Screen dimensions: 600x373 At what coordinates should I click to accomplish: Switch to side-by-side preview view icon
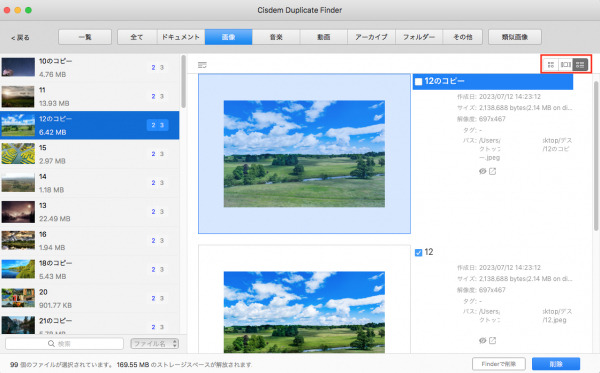point(565,65)
